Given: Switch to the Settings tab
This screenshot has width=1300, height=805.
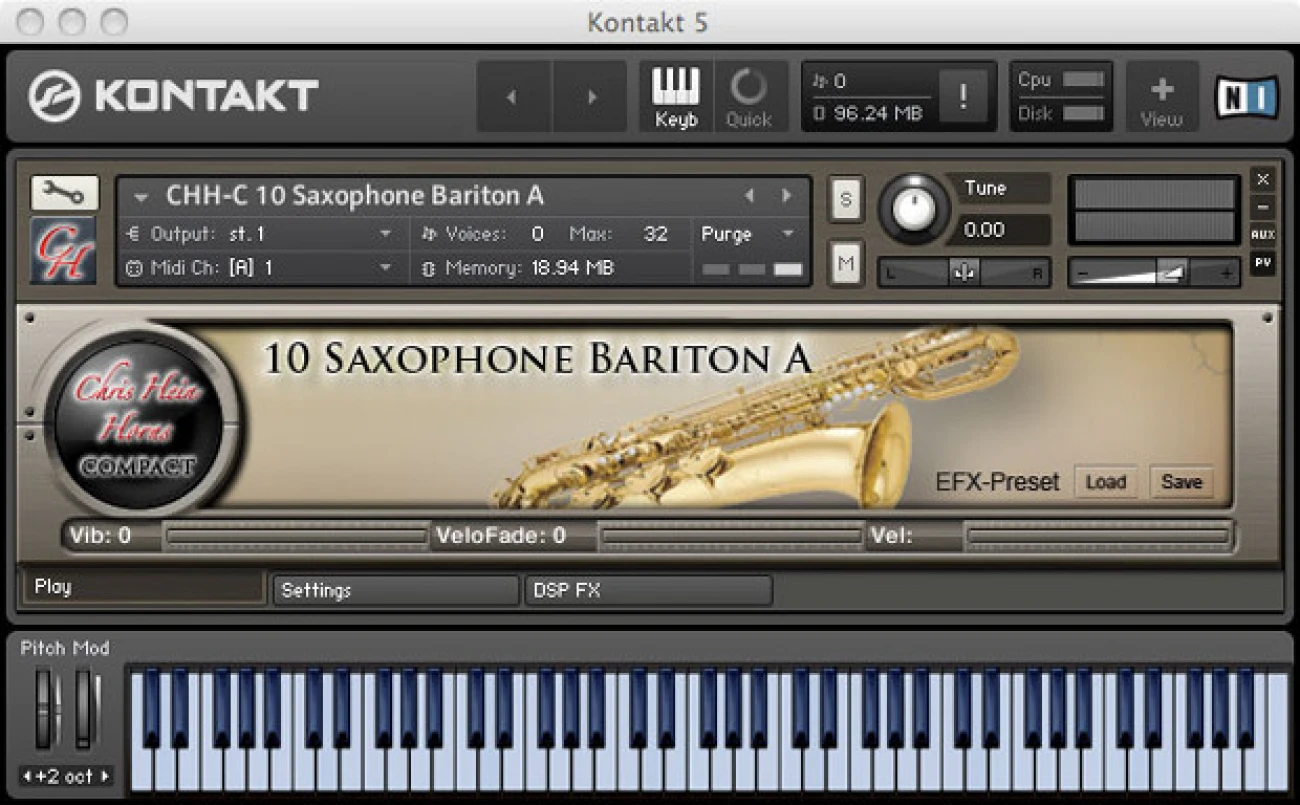Looking at the screenshot, I should pyautogui.click(x=396, y=590).
